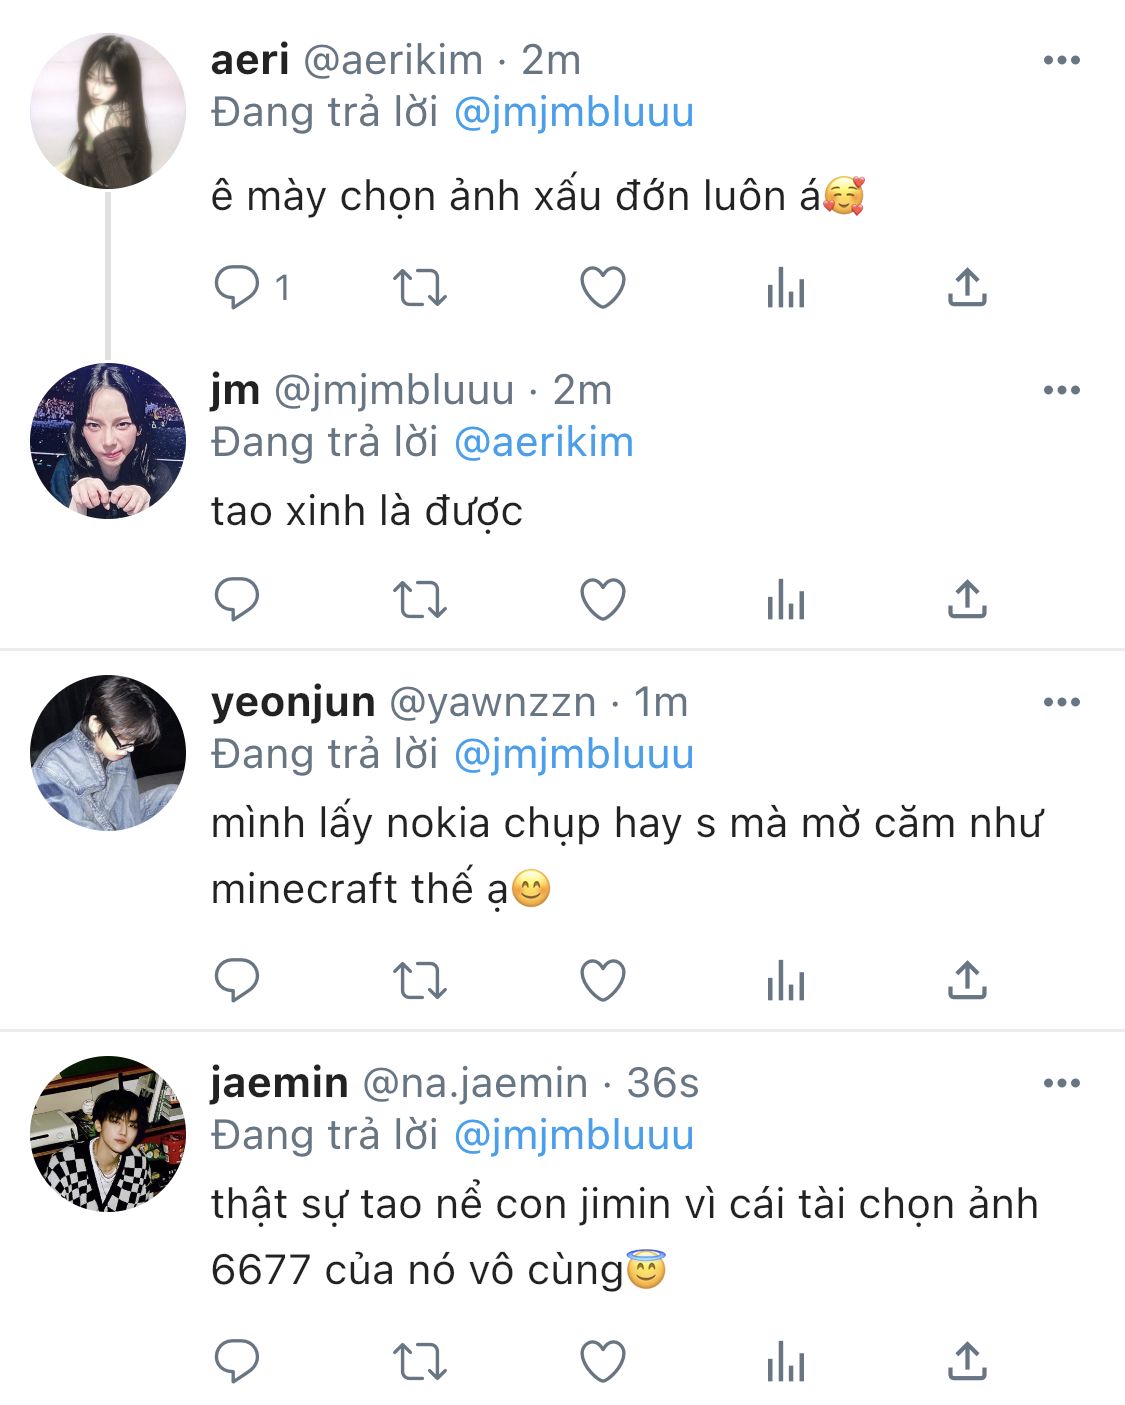Image resolution: width=1125 pixels, height=1405 pixels.
Task: Open more options on yeonjun's tweet
Action: (1061, 702)
